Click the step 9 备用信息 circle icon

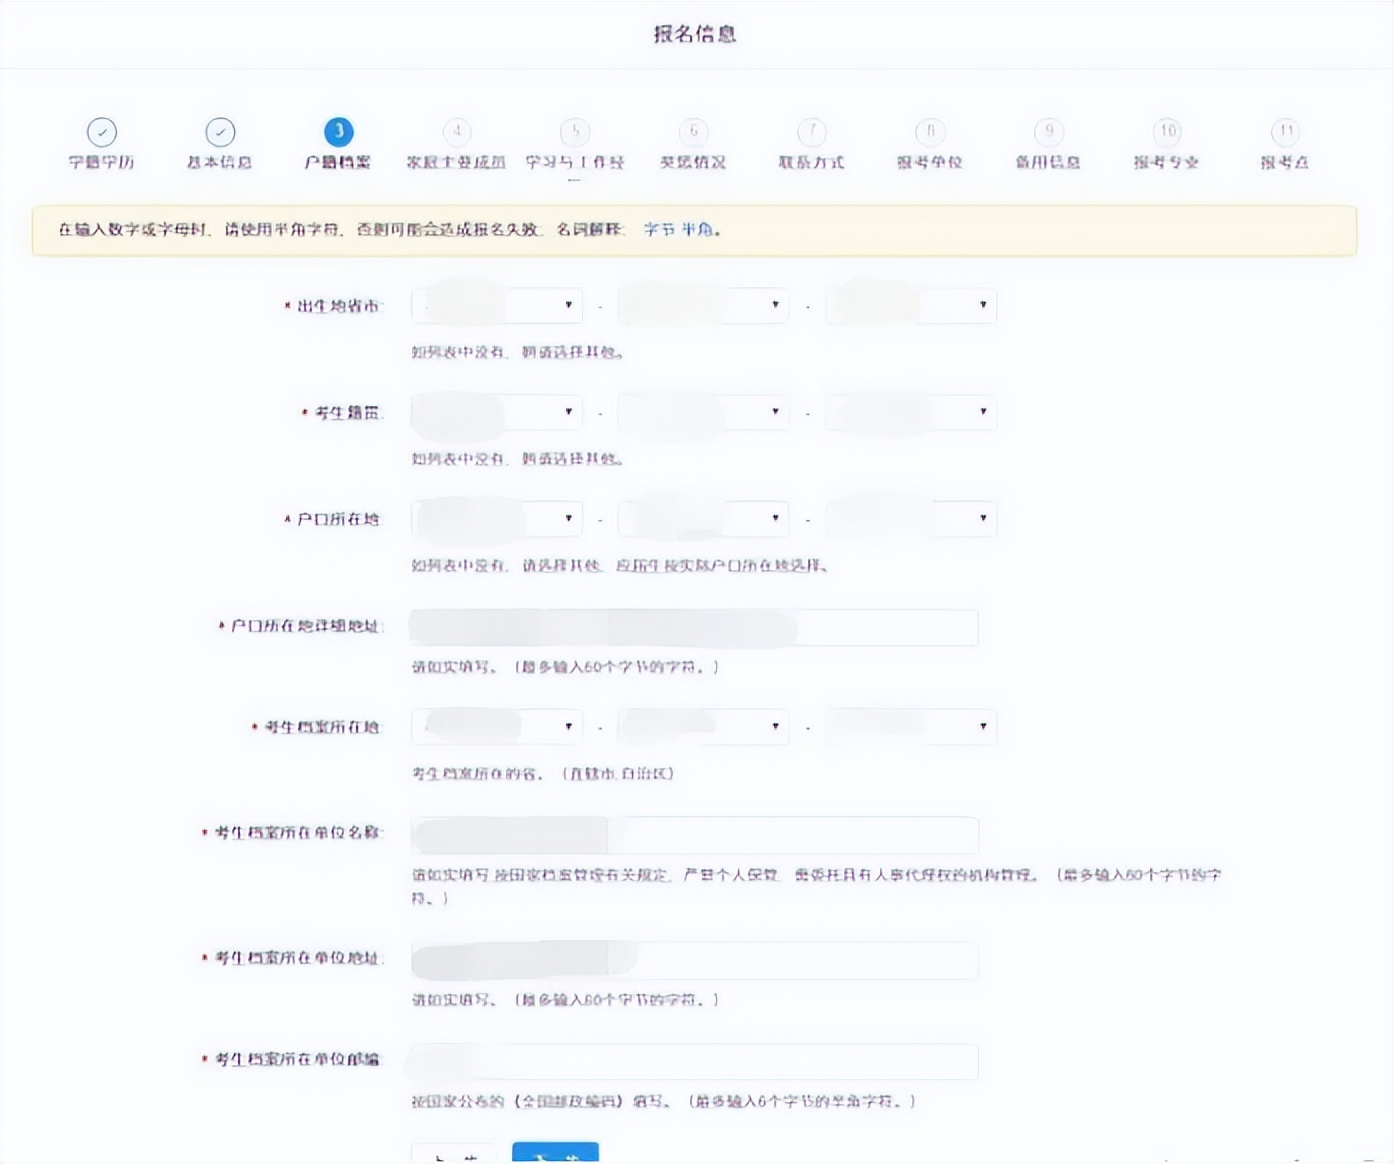[x=1048, y=131]
